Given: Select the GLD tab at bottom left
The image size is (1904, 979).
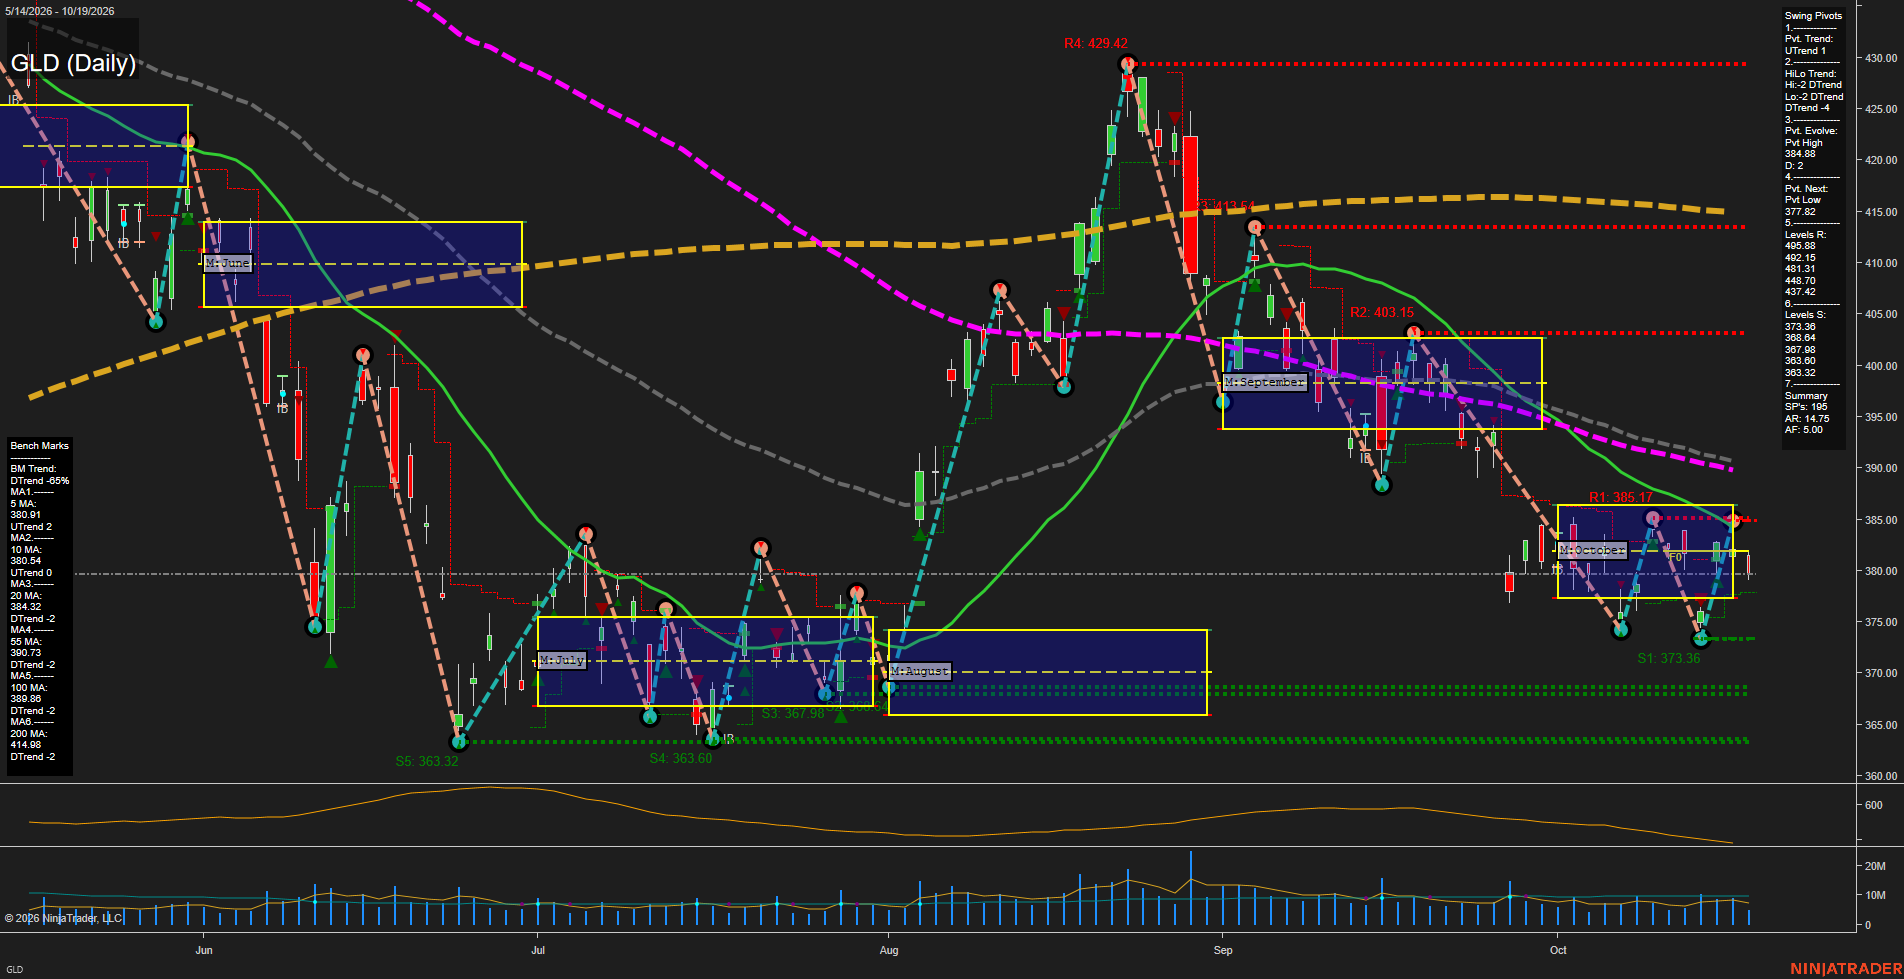Looking at the screenshot, I should [x=15, y=969].
